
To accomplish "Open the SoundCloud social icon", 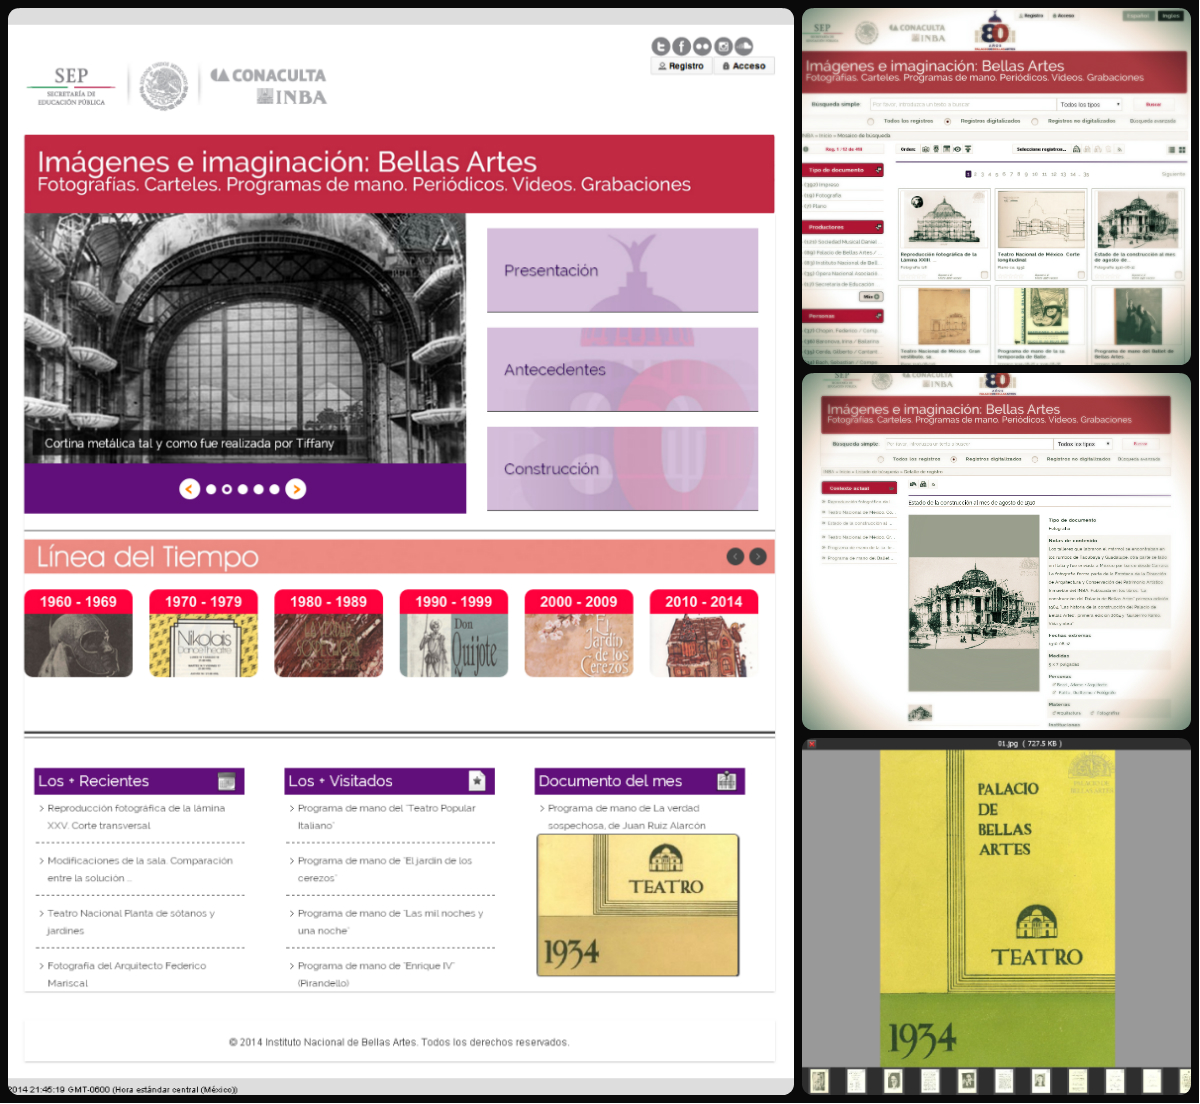I will [x=743, y=46].
